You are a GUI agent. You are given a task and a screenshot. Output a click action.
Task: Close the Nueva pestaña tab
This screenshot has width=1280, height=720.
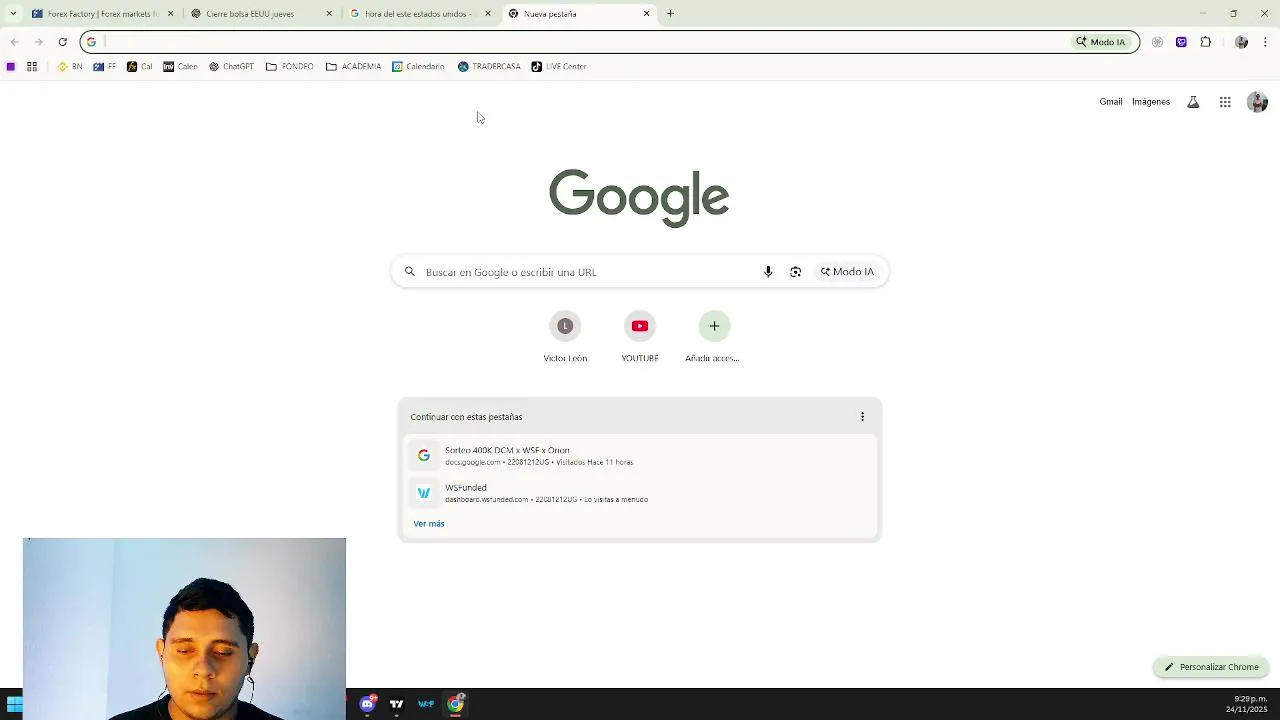646,14
